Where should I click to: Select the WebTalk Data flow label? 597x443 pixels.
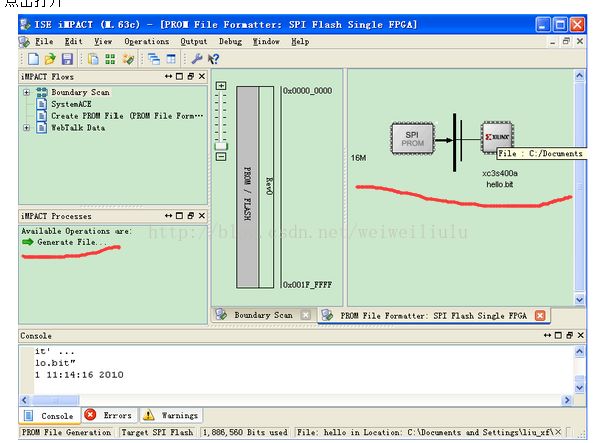[x=78, y=127]
